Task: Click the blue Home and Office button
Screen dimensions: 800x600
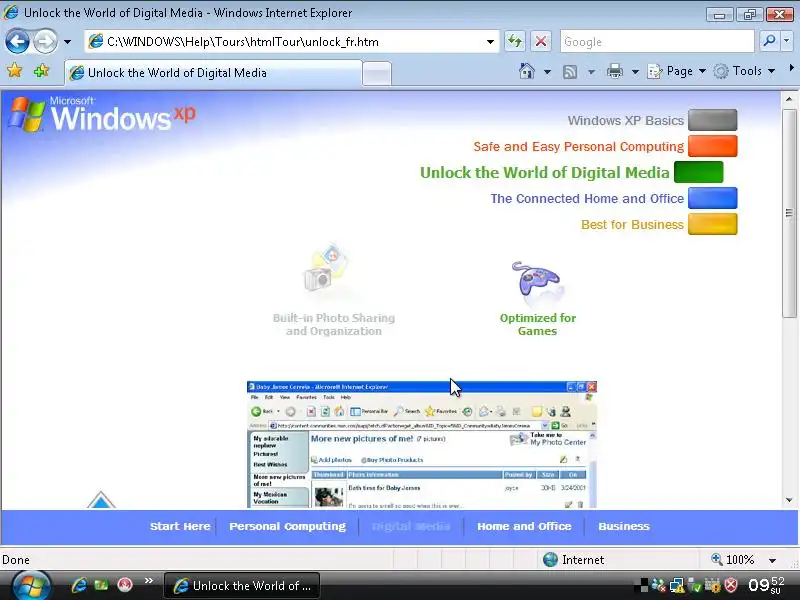Action: click(712, 198)
